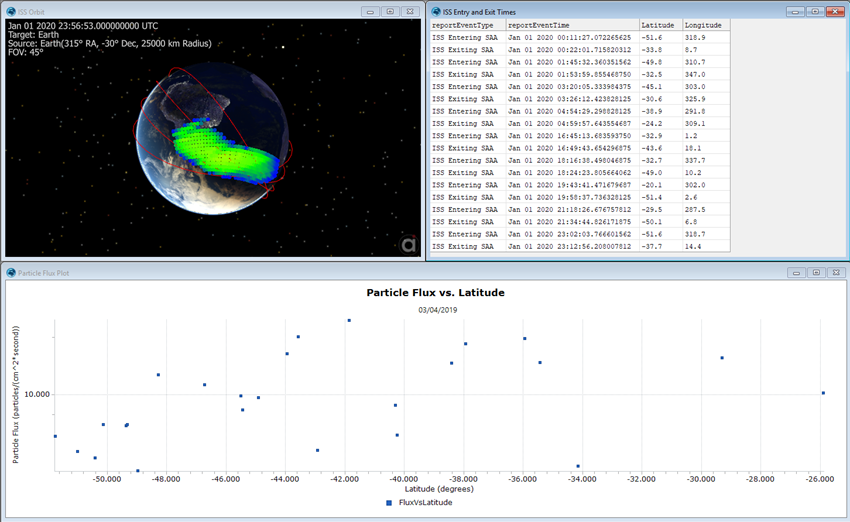Select the 'Jan 01 2020 04:54:29.298828125' time cell
The height and width of the screenshot is (522, 850).
pyautogui.click(x=572, y=111)
